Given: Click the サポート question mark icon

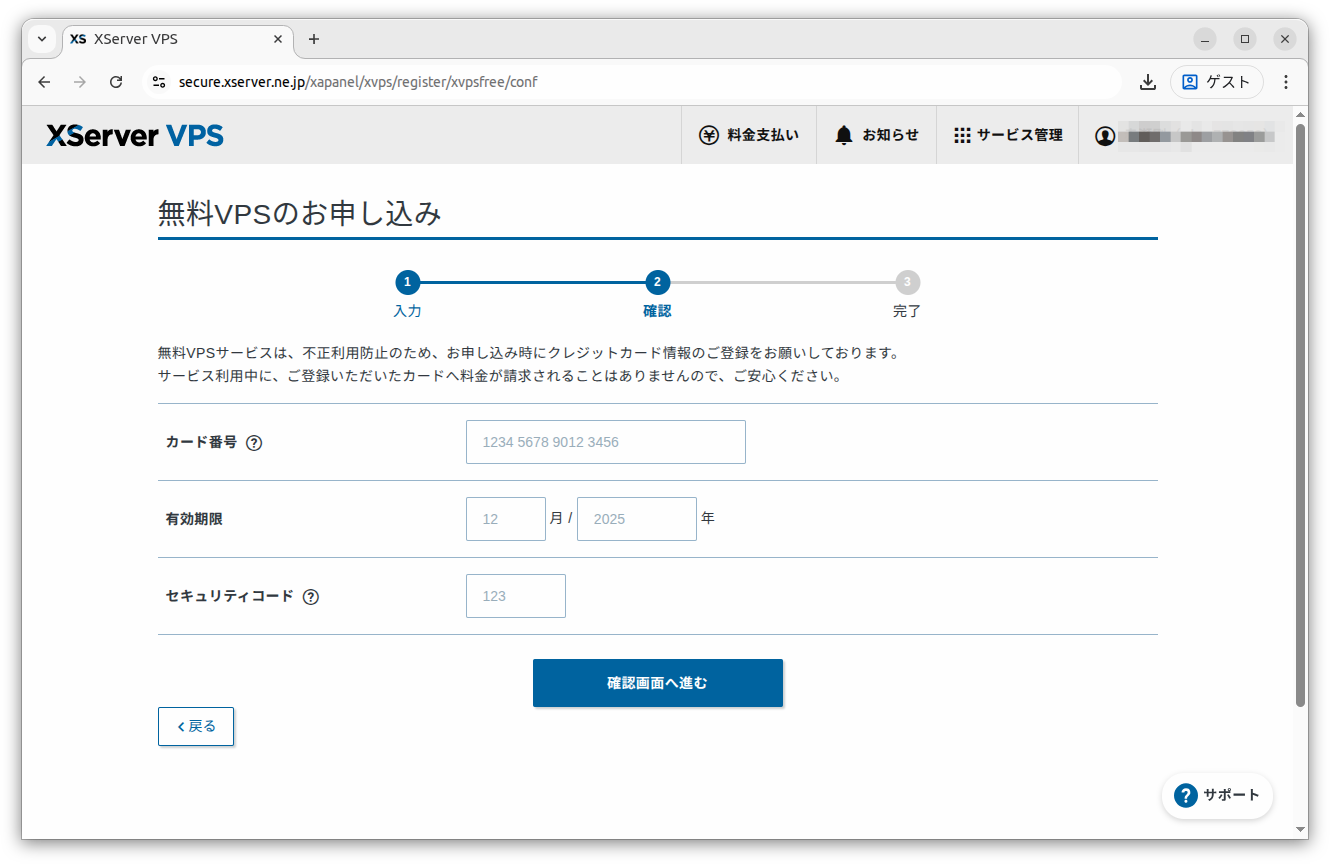Looking at the screenshot, I should point(1185,796).
